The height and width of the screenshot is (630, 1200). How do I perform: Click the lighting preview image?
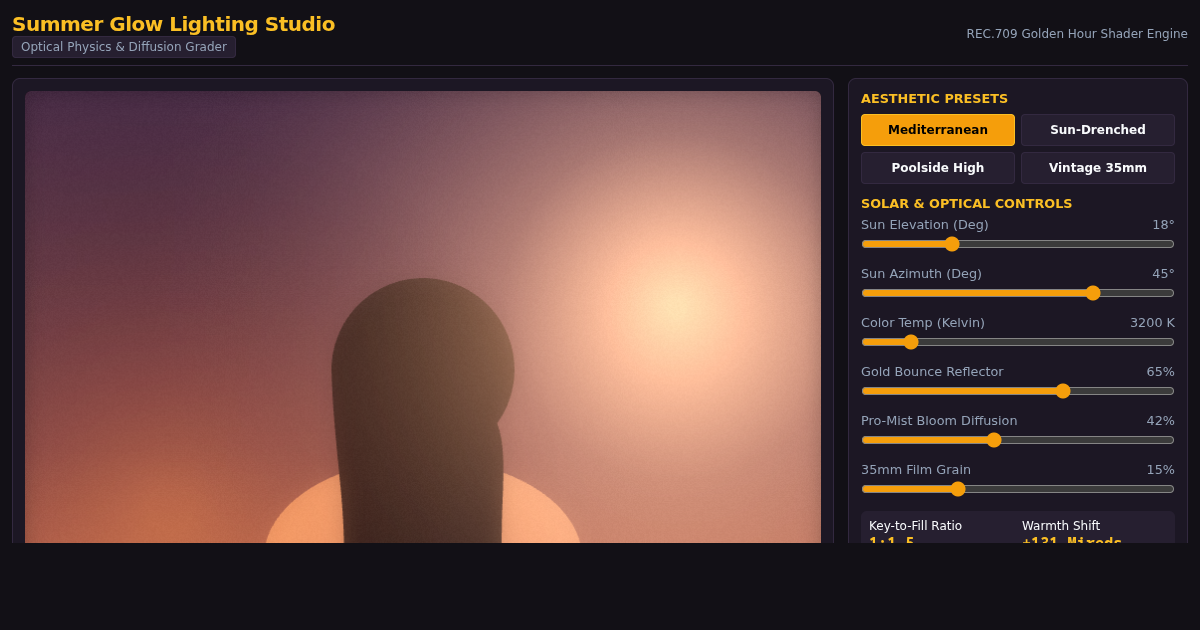(x=423, y=317)
